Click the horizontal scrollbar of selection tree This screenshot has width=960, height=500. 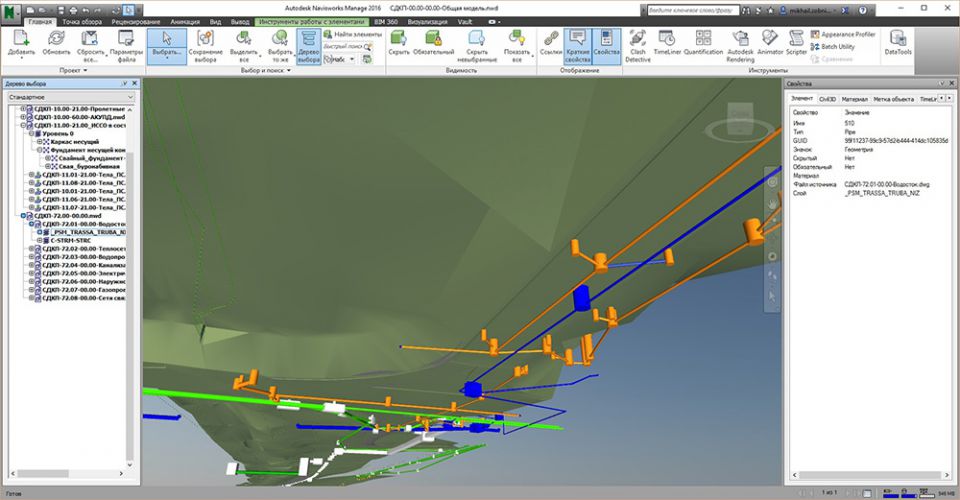point(66,474)
